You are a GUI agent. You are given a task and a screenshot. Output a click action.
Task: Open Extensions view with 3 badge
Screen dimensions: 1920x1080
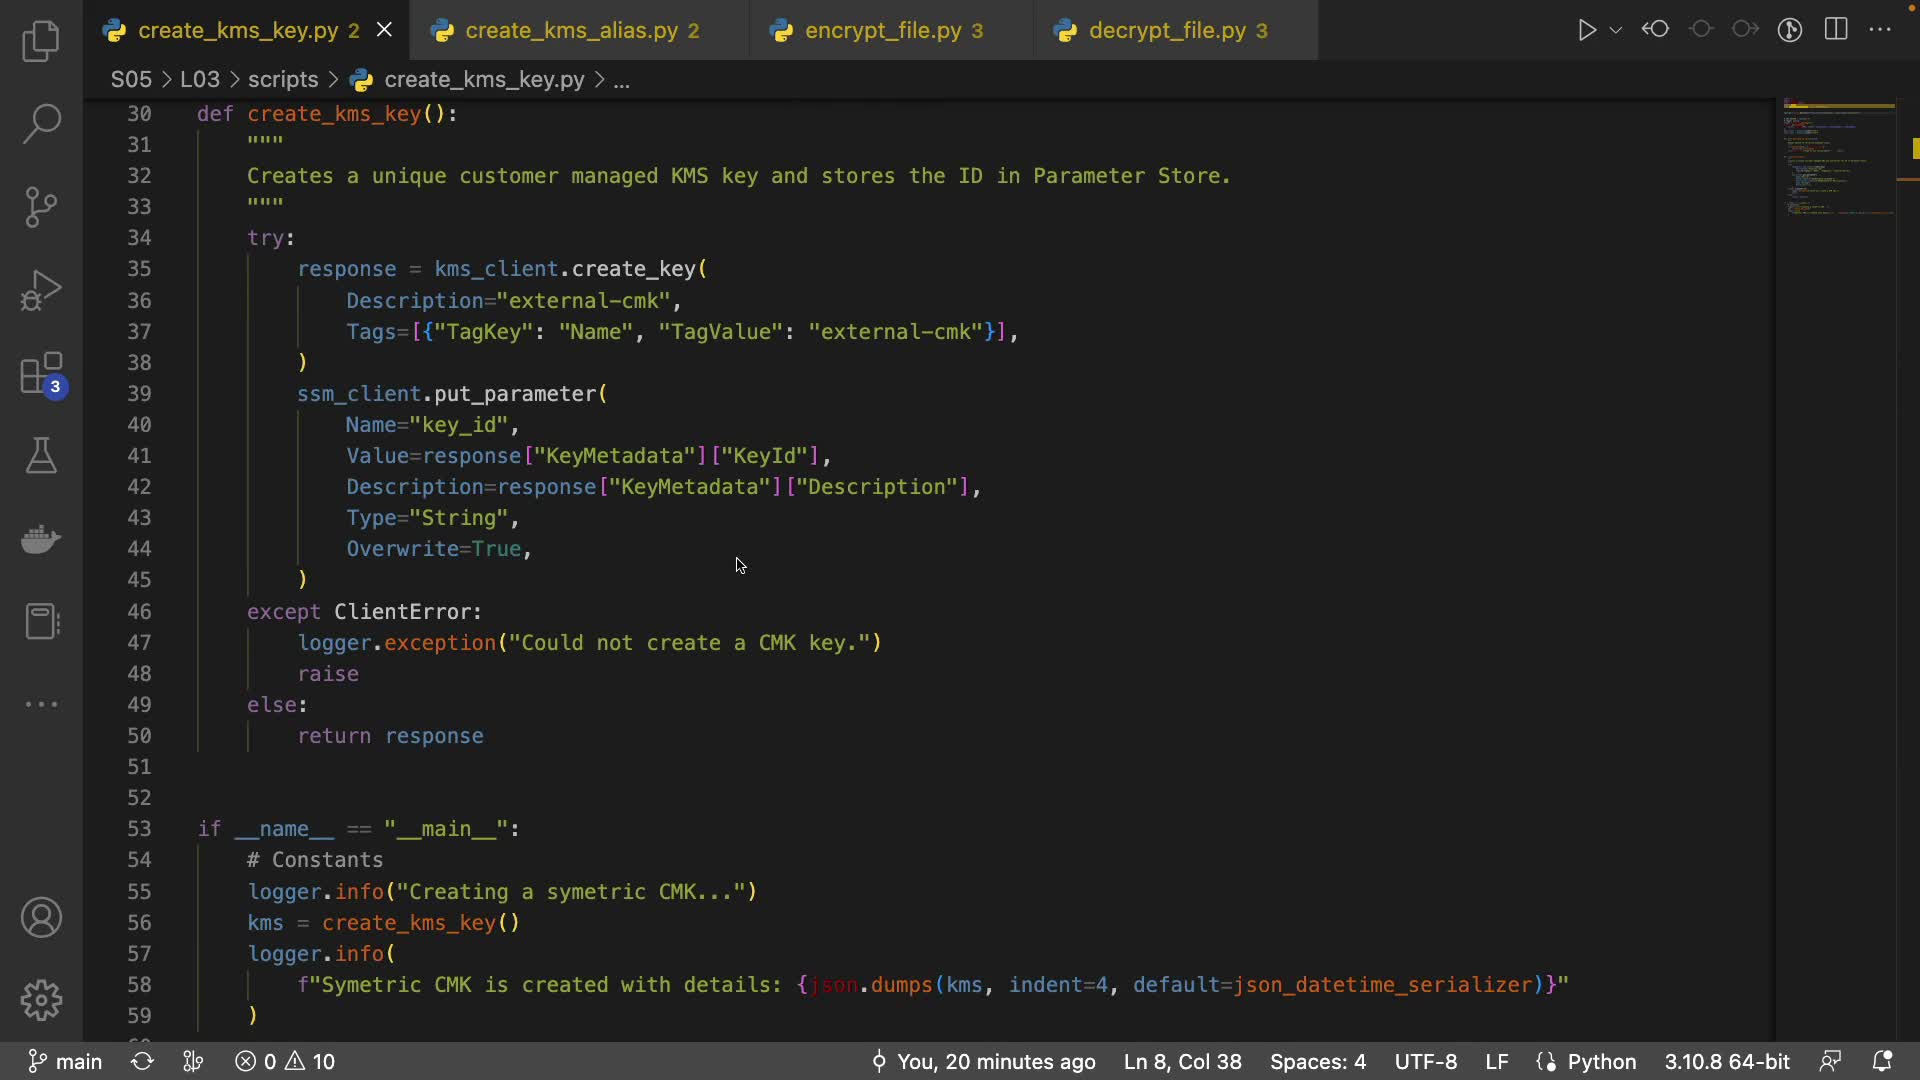[x=41, y=375]
